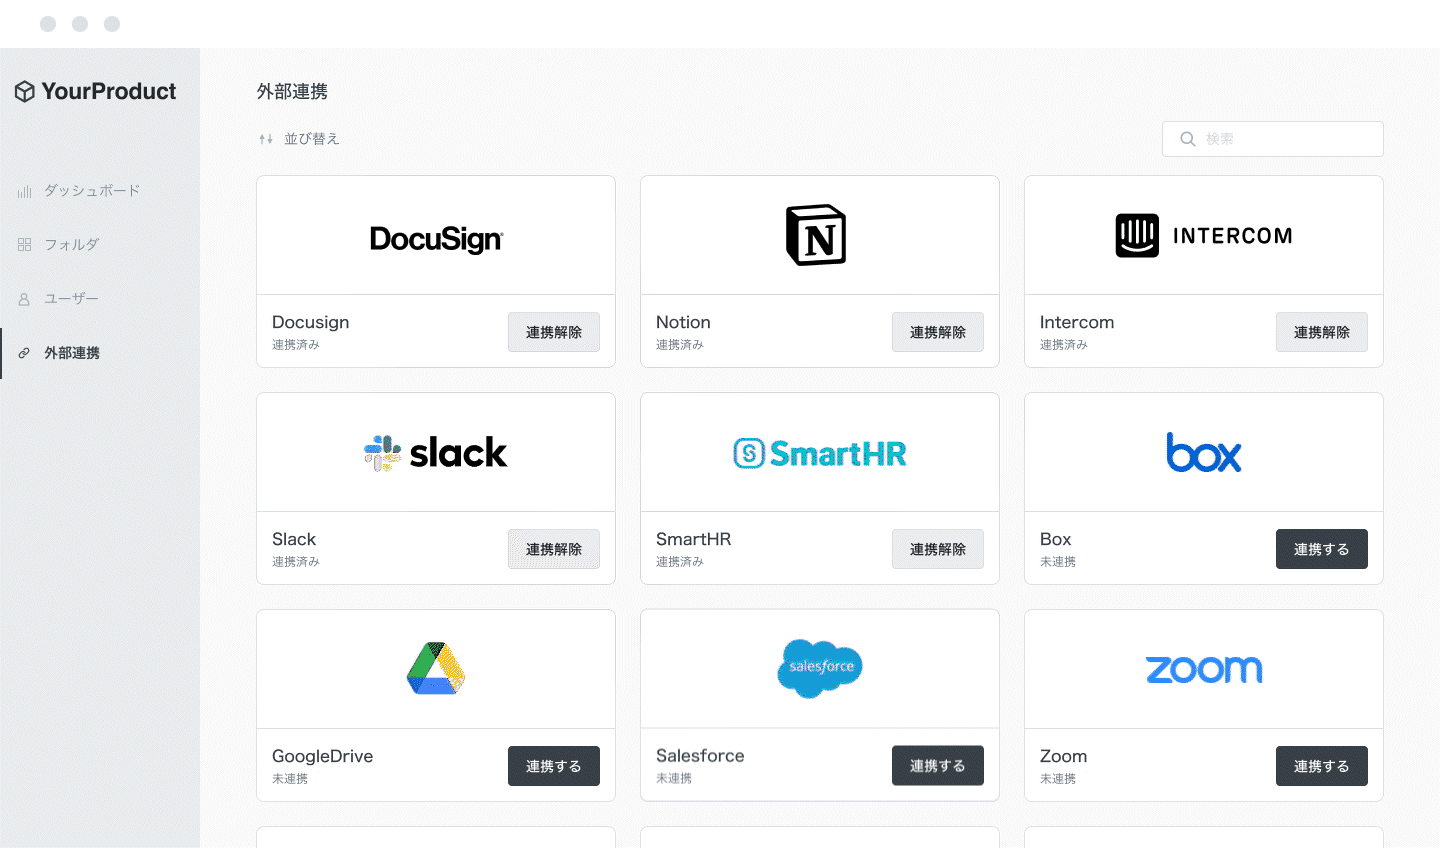
Task: Click the Salesforce cloud logo
Action: (x=820, y=668)
